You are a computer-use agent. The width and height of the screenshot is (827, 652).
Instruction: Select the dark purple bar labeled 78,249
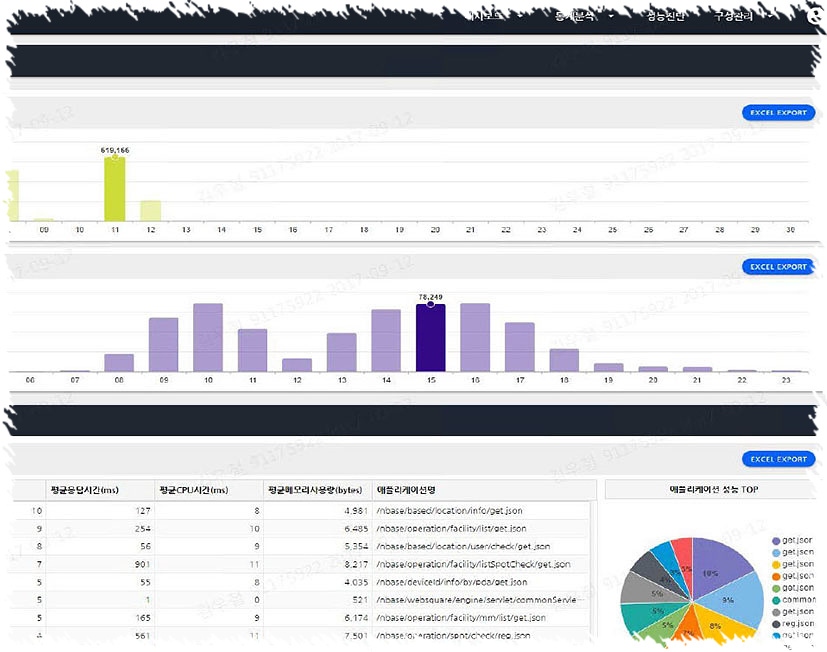(x=430, y=338)
